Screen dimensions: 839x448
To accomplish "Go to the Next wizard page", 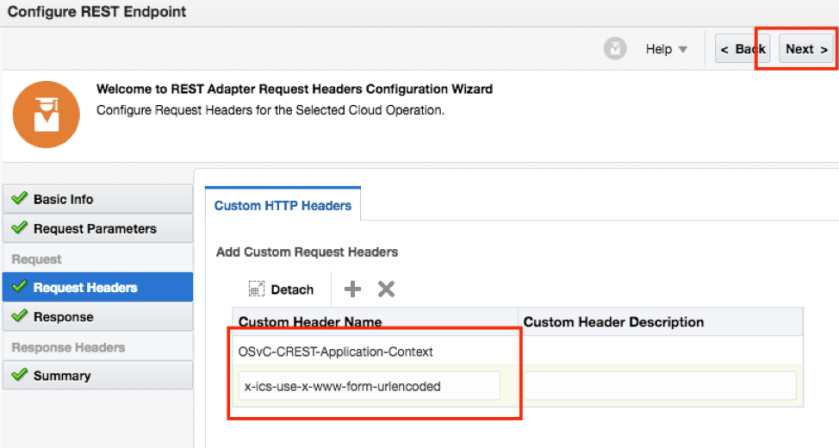I will (x=806, y=49).
